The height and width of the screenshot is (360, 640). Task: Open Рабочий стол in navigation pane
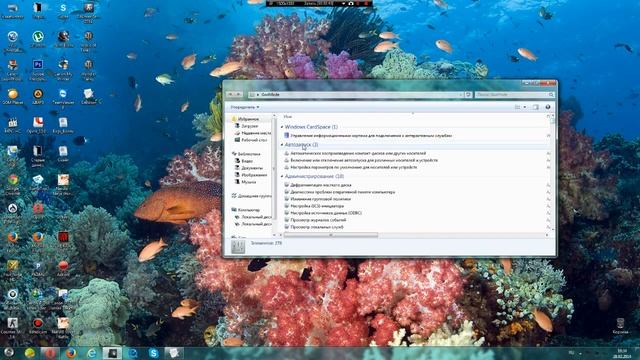click(251, 140)
